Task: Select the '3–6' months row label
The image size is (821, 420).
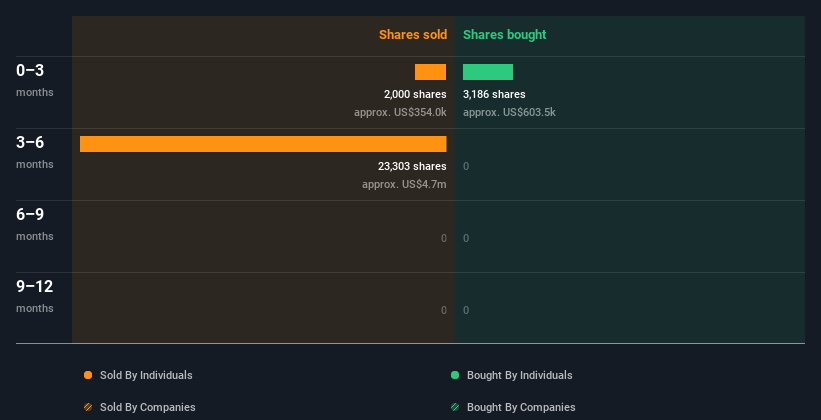Action: click(30, 142)
